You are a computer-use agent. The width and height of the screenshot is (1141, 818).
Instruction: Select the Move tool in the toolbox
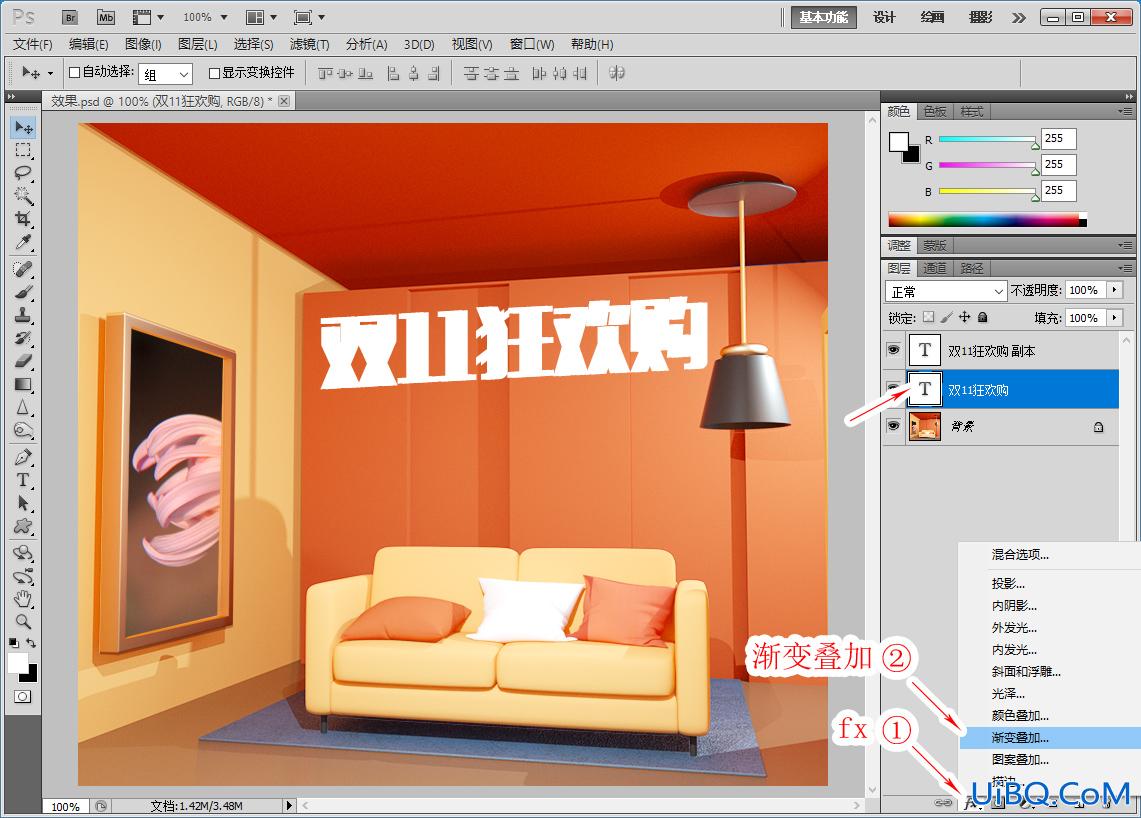tap(23, 127)
